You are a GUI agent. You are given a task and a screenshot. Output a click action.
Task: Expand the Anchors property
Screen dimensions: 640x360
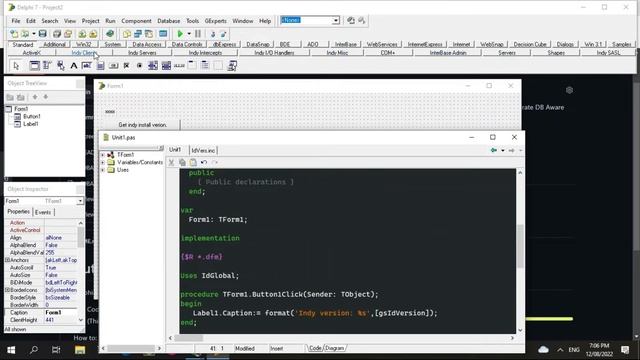pos(7,260)
